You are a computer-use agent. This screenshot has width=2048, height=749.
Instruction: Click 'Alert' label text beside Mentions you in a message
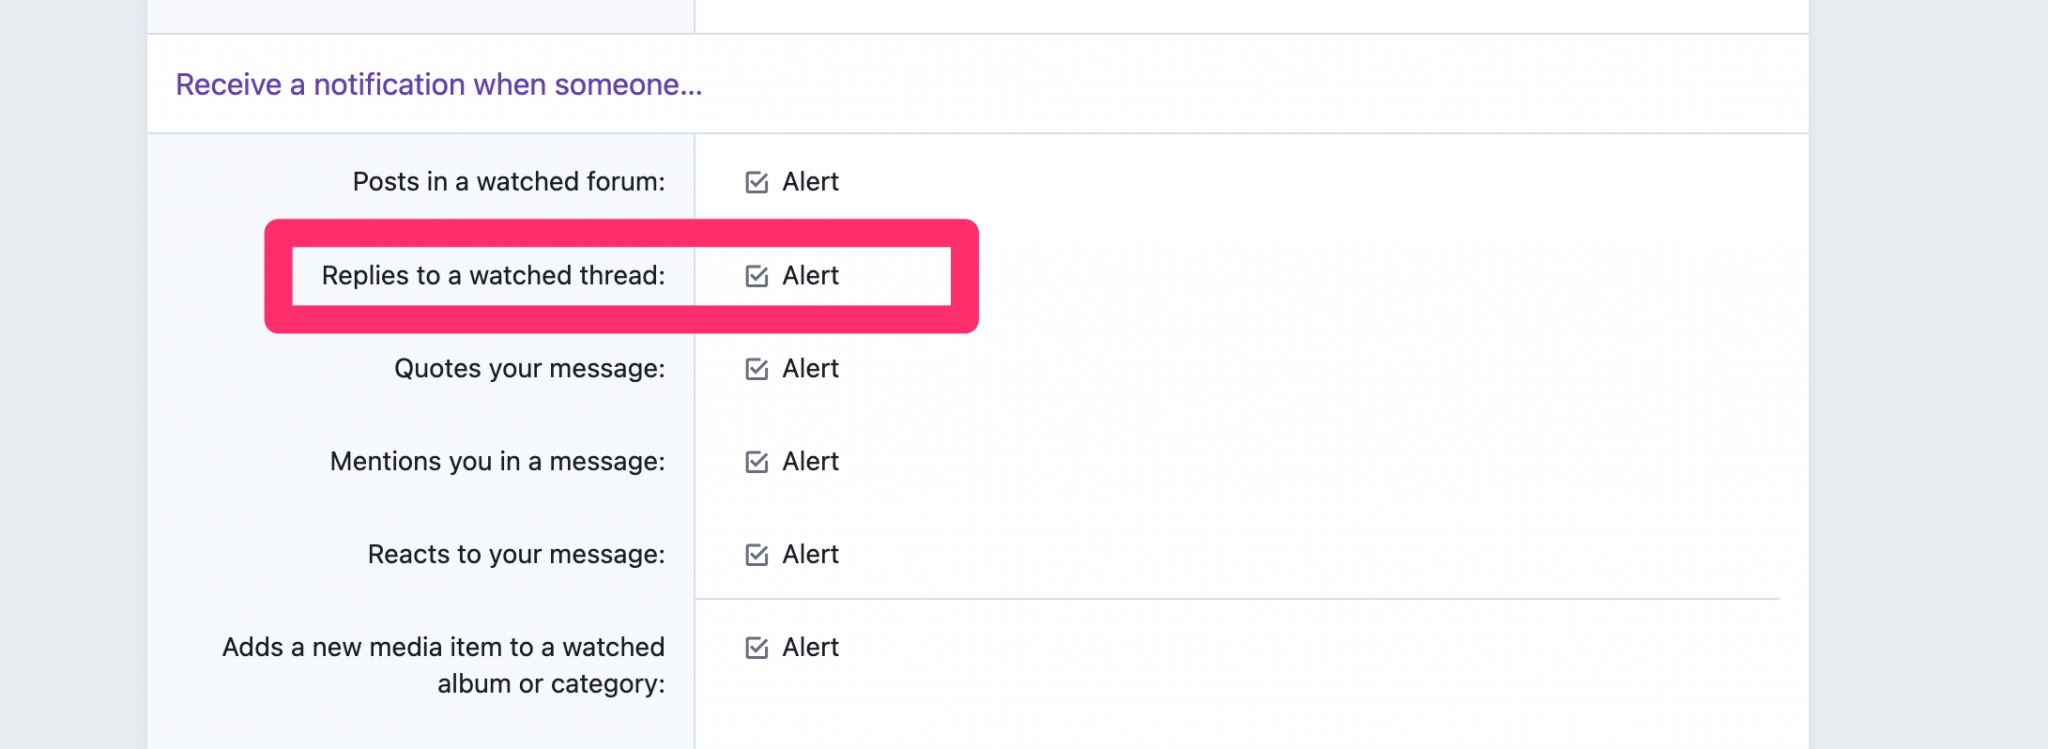pos(810,462)
